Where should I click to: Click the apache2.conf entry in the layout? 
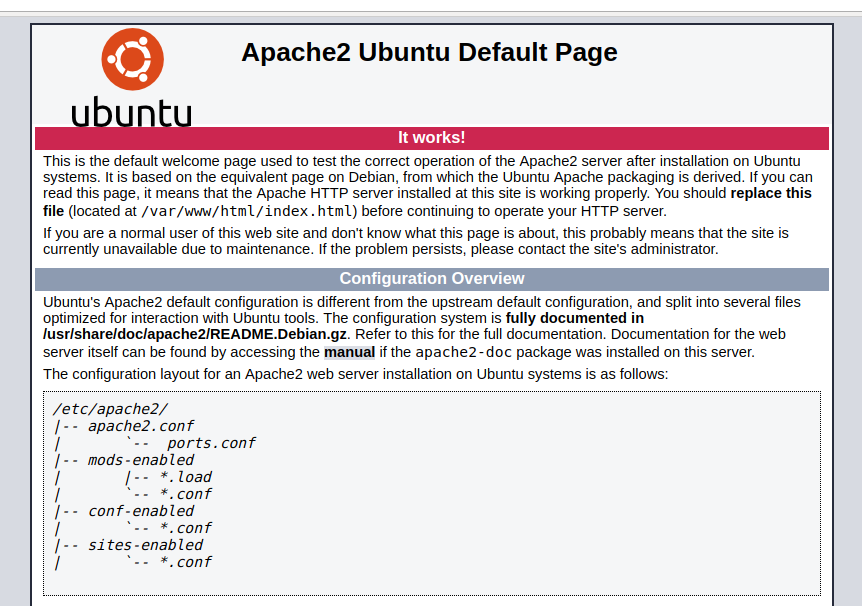141,426
